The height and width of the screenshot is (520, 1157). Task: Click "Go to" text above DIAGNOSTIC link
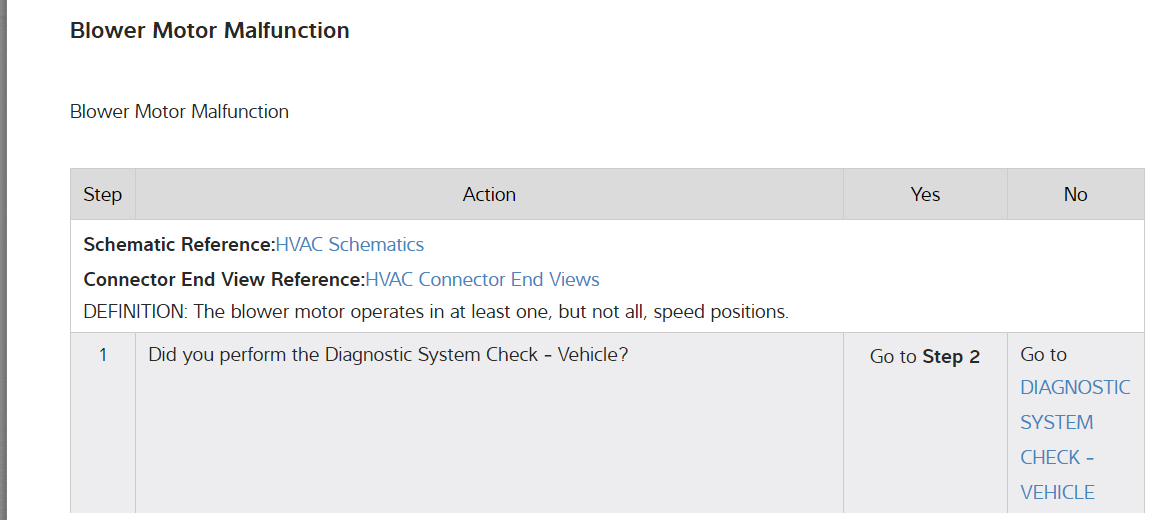[1043, 355]
